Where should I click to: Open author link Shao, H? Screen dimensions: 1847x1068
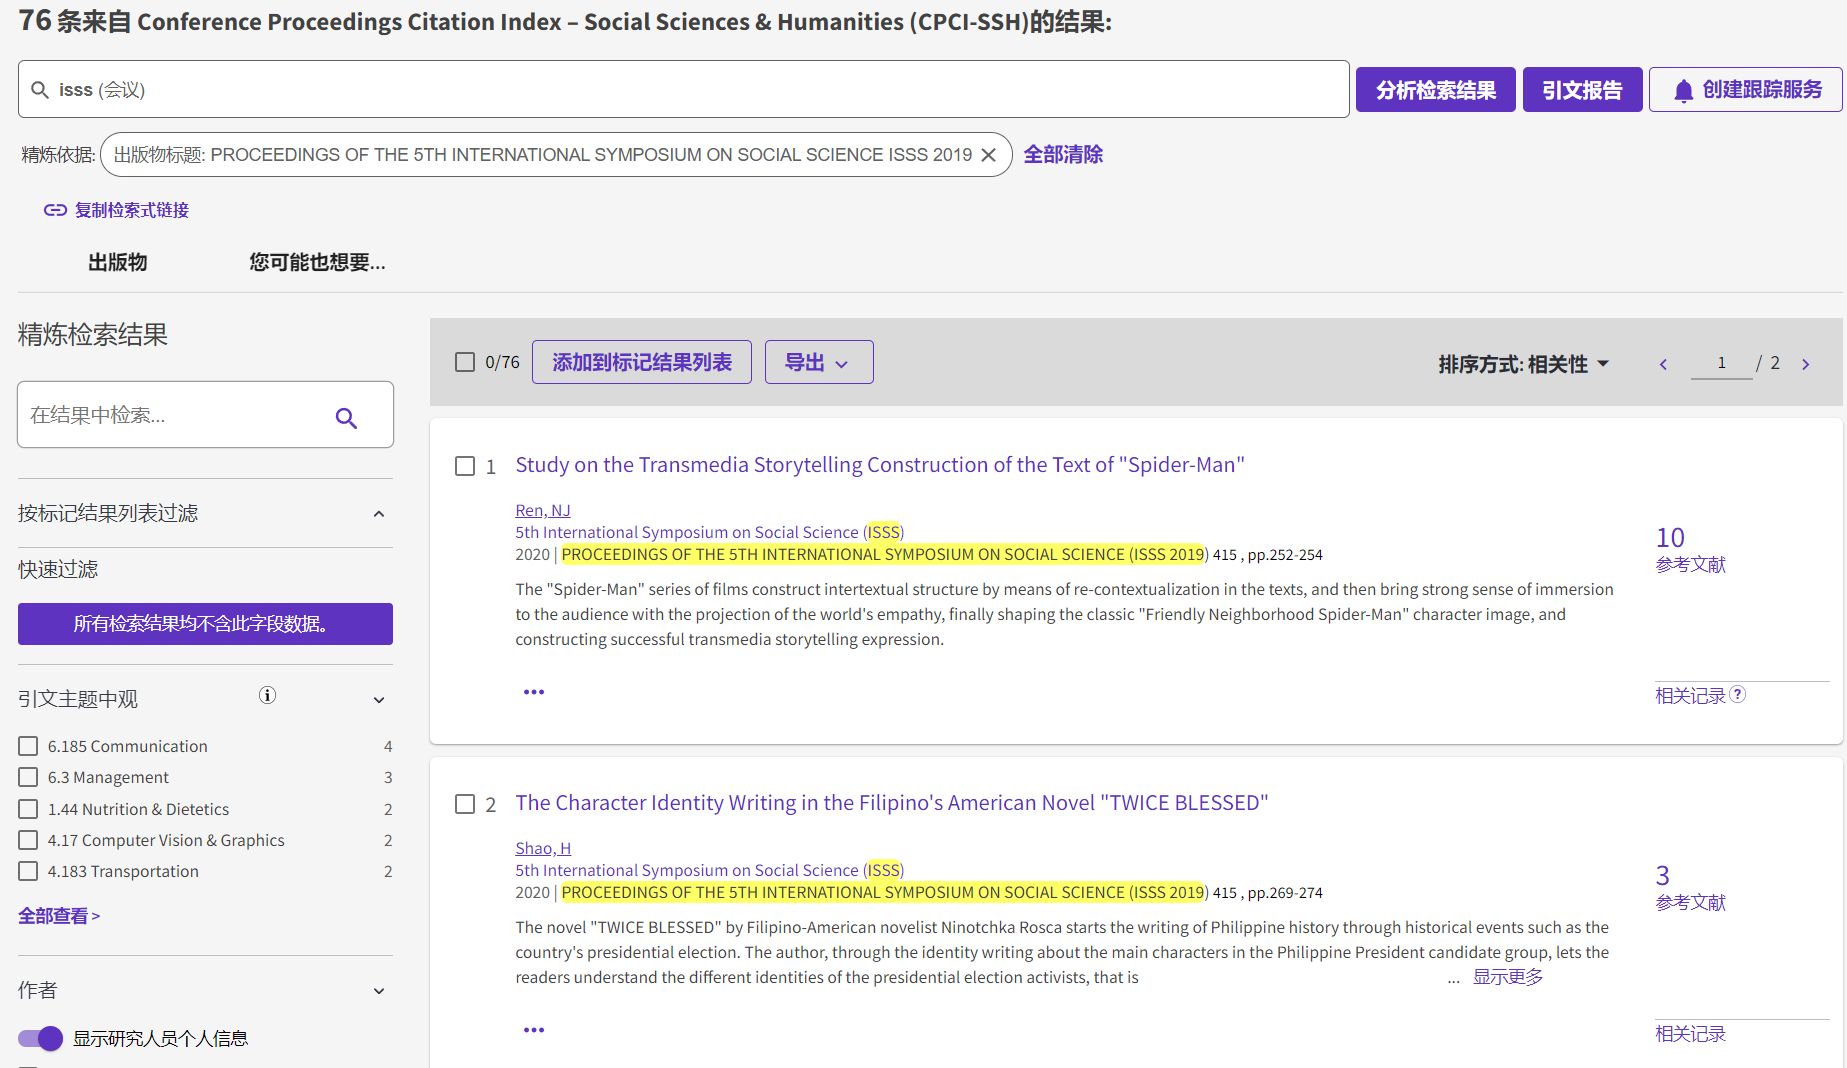tap(543, 849)
